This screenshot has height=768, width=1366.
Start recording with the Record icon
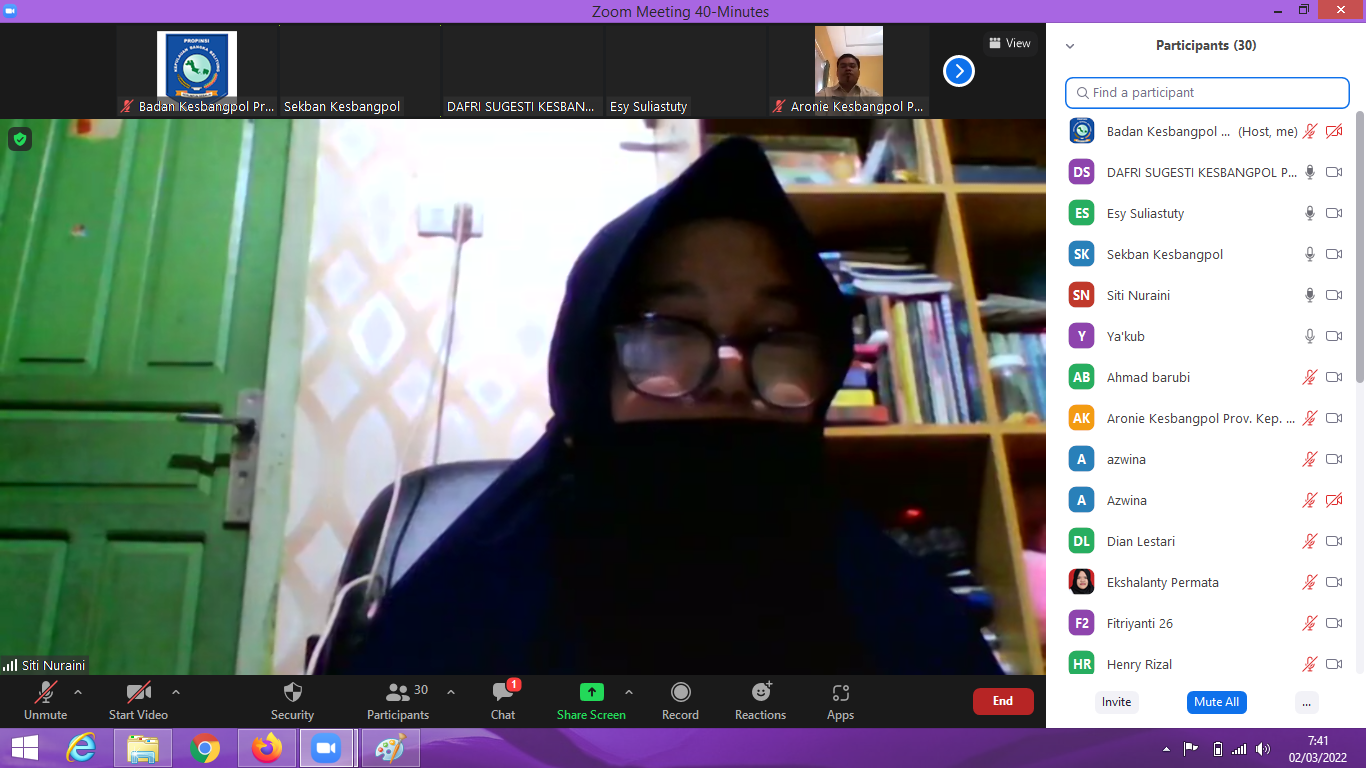coord(680,693)
